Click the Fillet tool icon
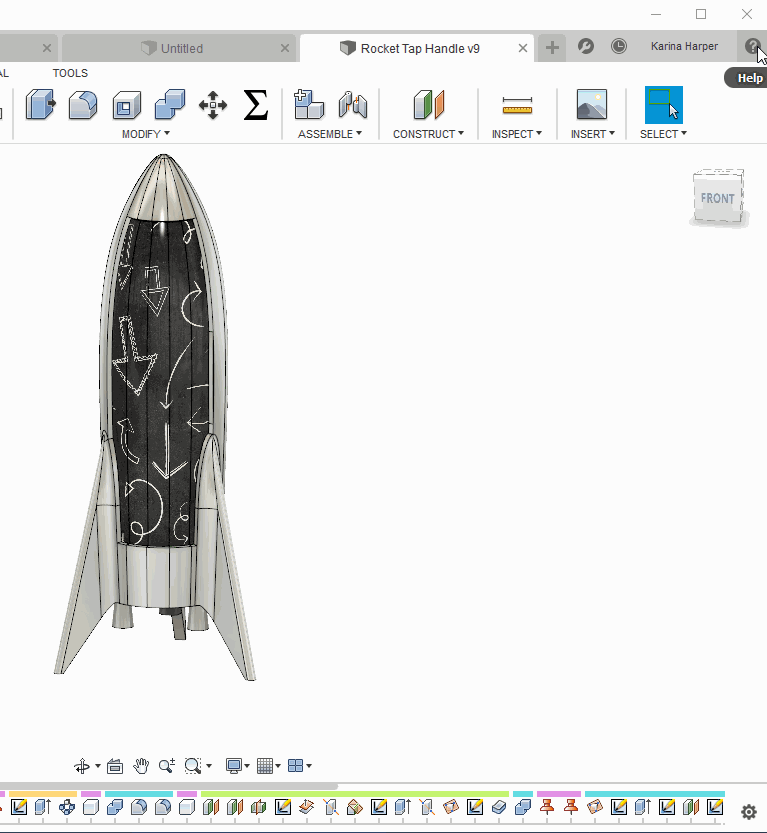Screen dimensions: 767x833 83,105
